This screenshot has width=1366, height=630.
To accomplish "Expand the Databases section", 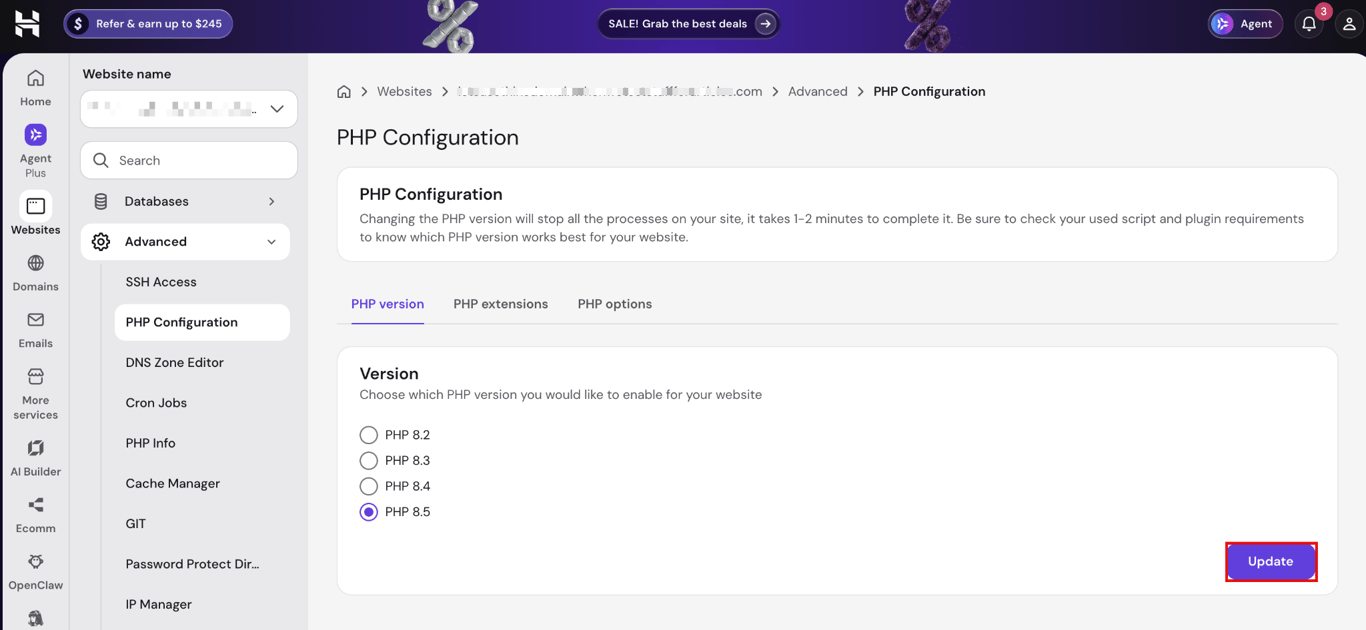I will point(271,201).
